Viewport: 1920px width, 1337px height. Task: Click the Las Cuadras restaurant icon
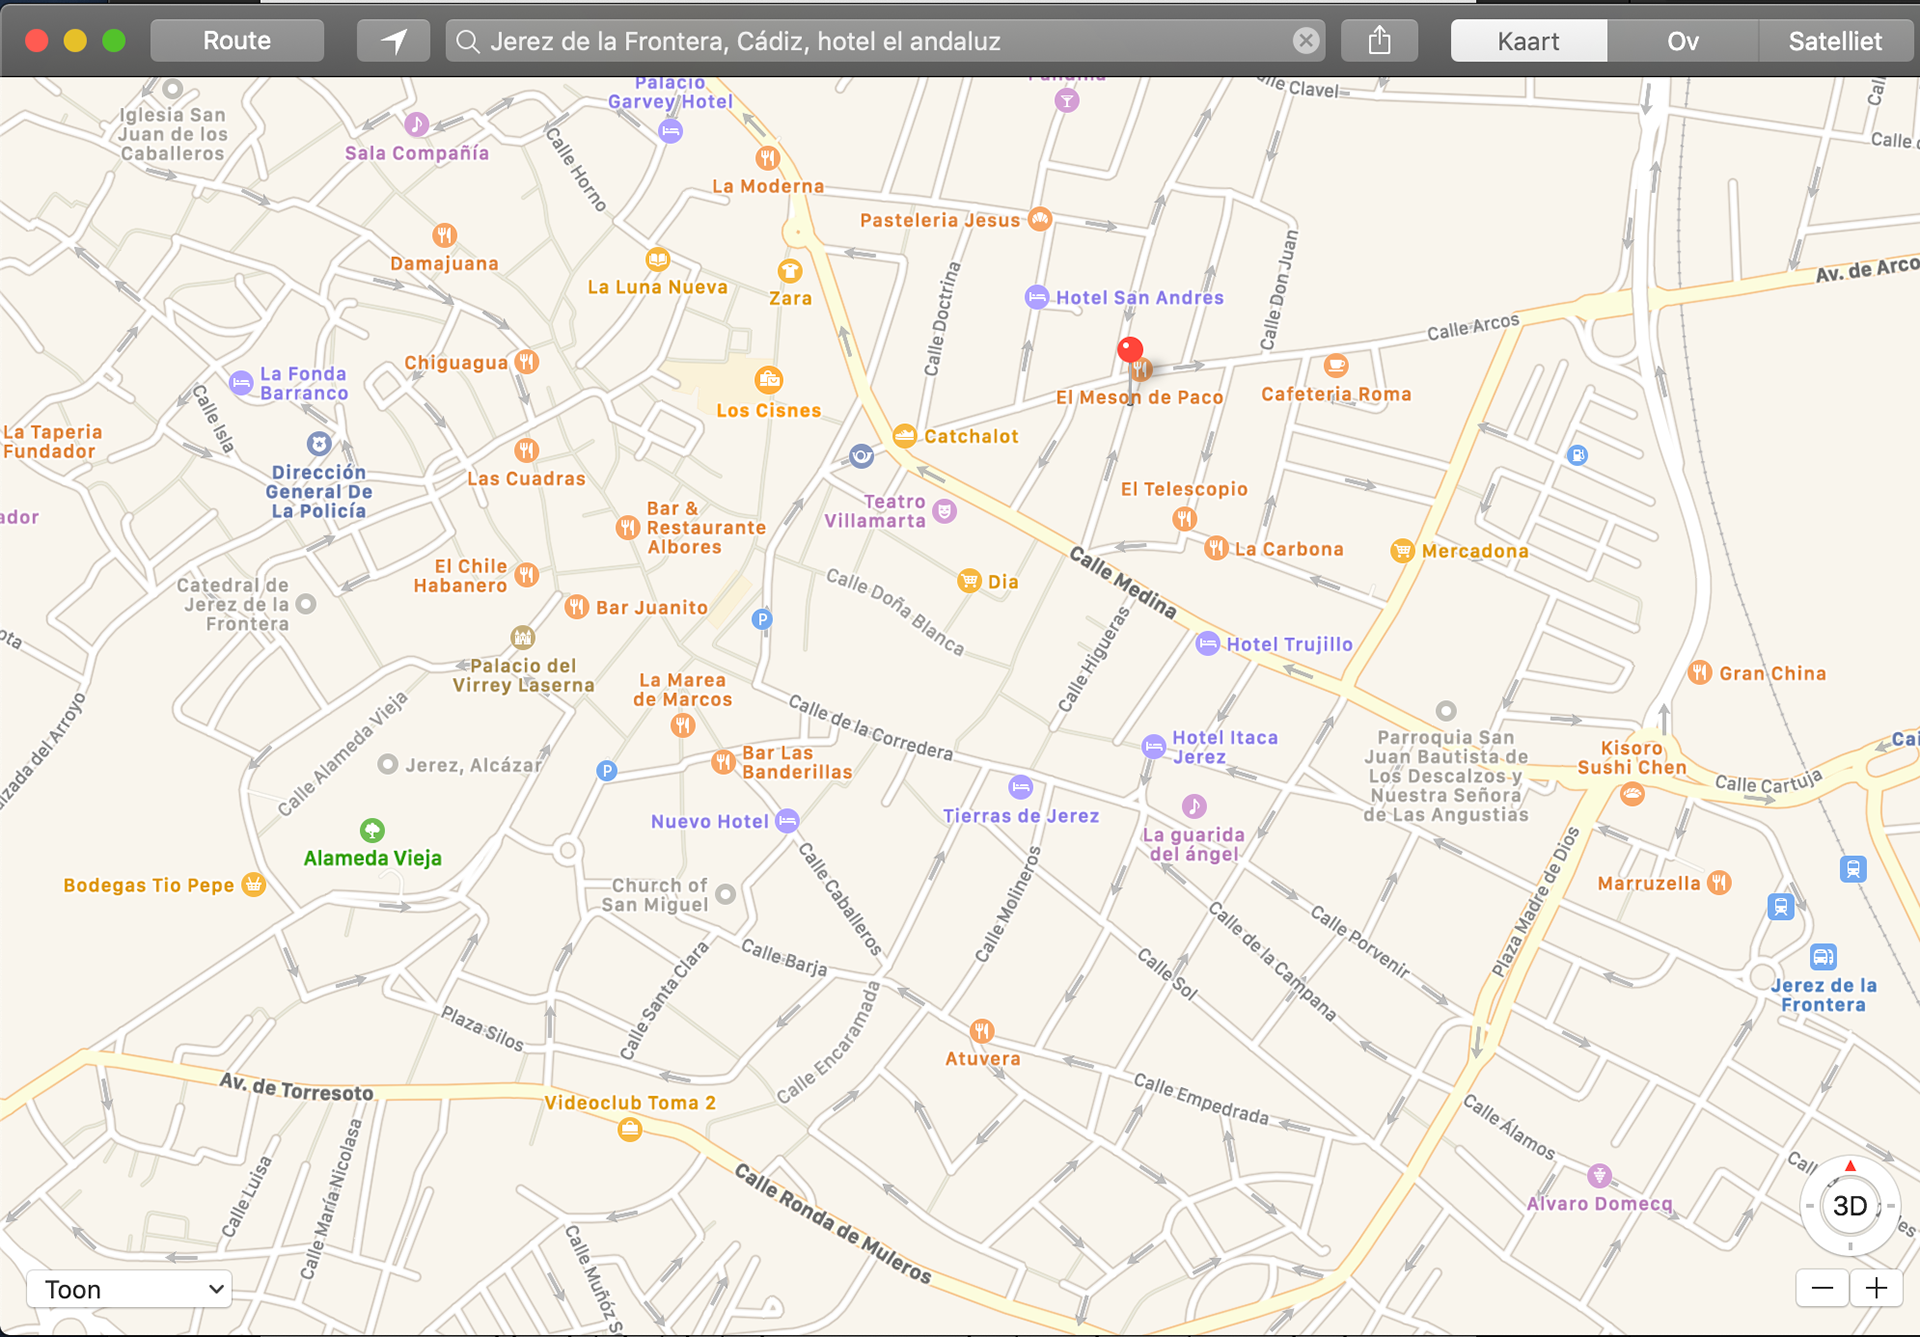click(526, 450)
